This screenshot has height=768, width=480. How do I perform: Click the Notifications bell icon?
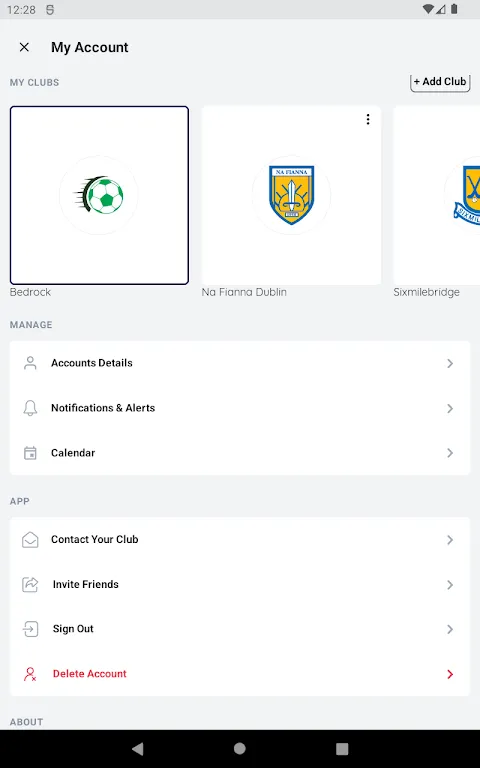coord(30,408)
